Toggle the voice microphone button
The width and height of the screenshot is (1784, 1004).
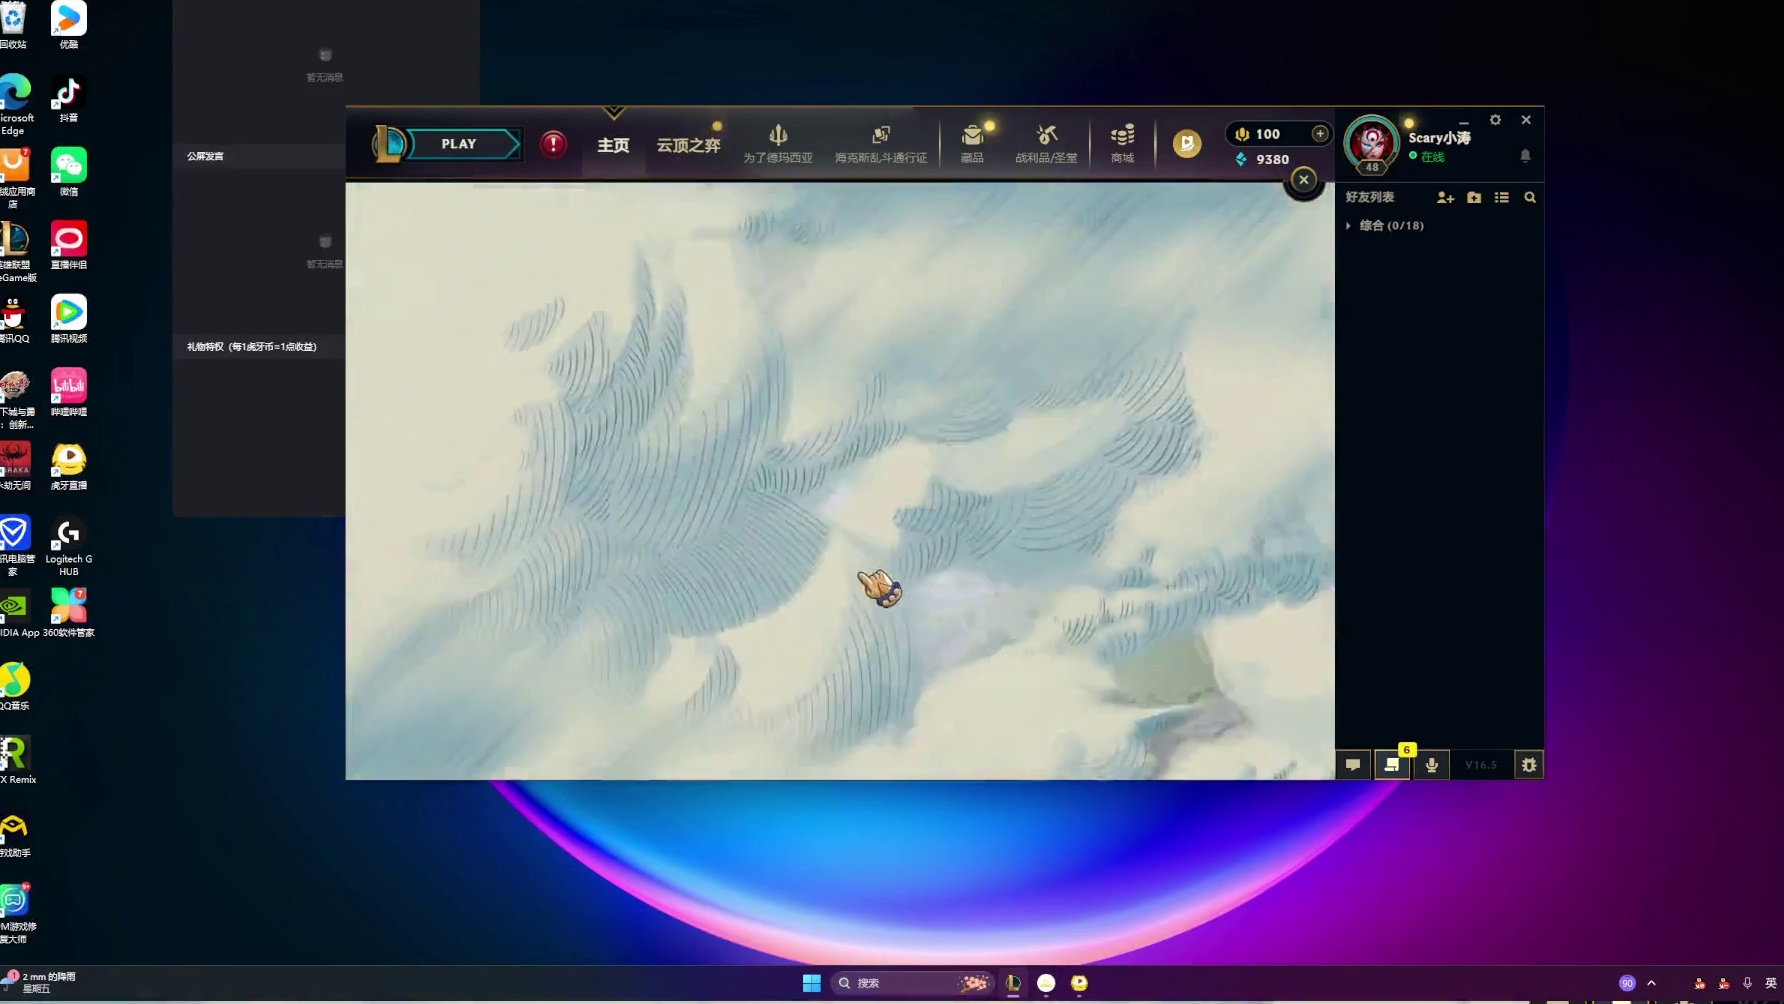pyautogui.click(x=1432, y=765)
